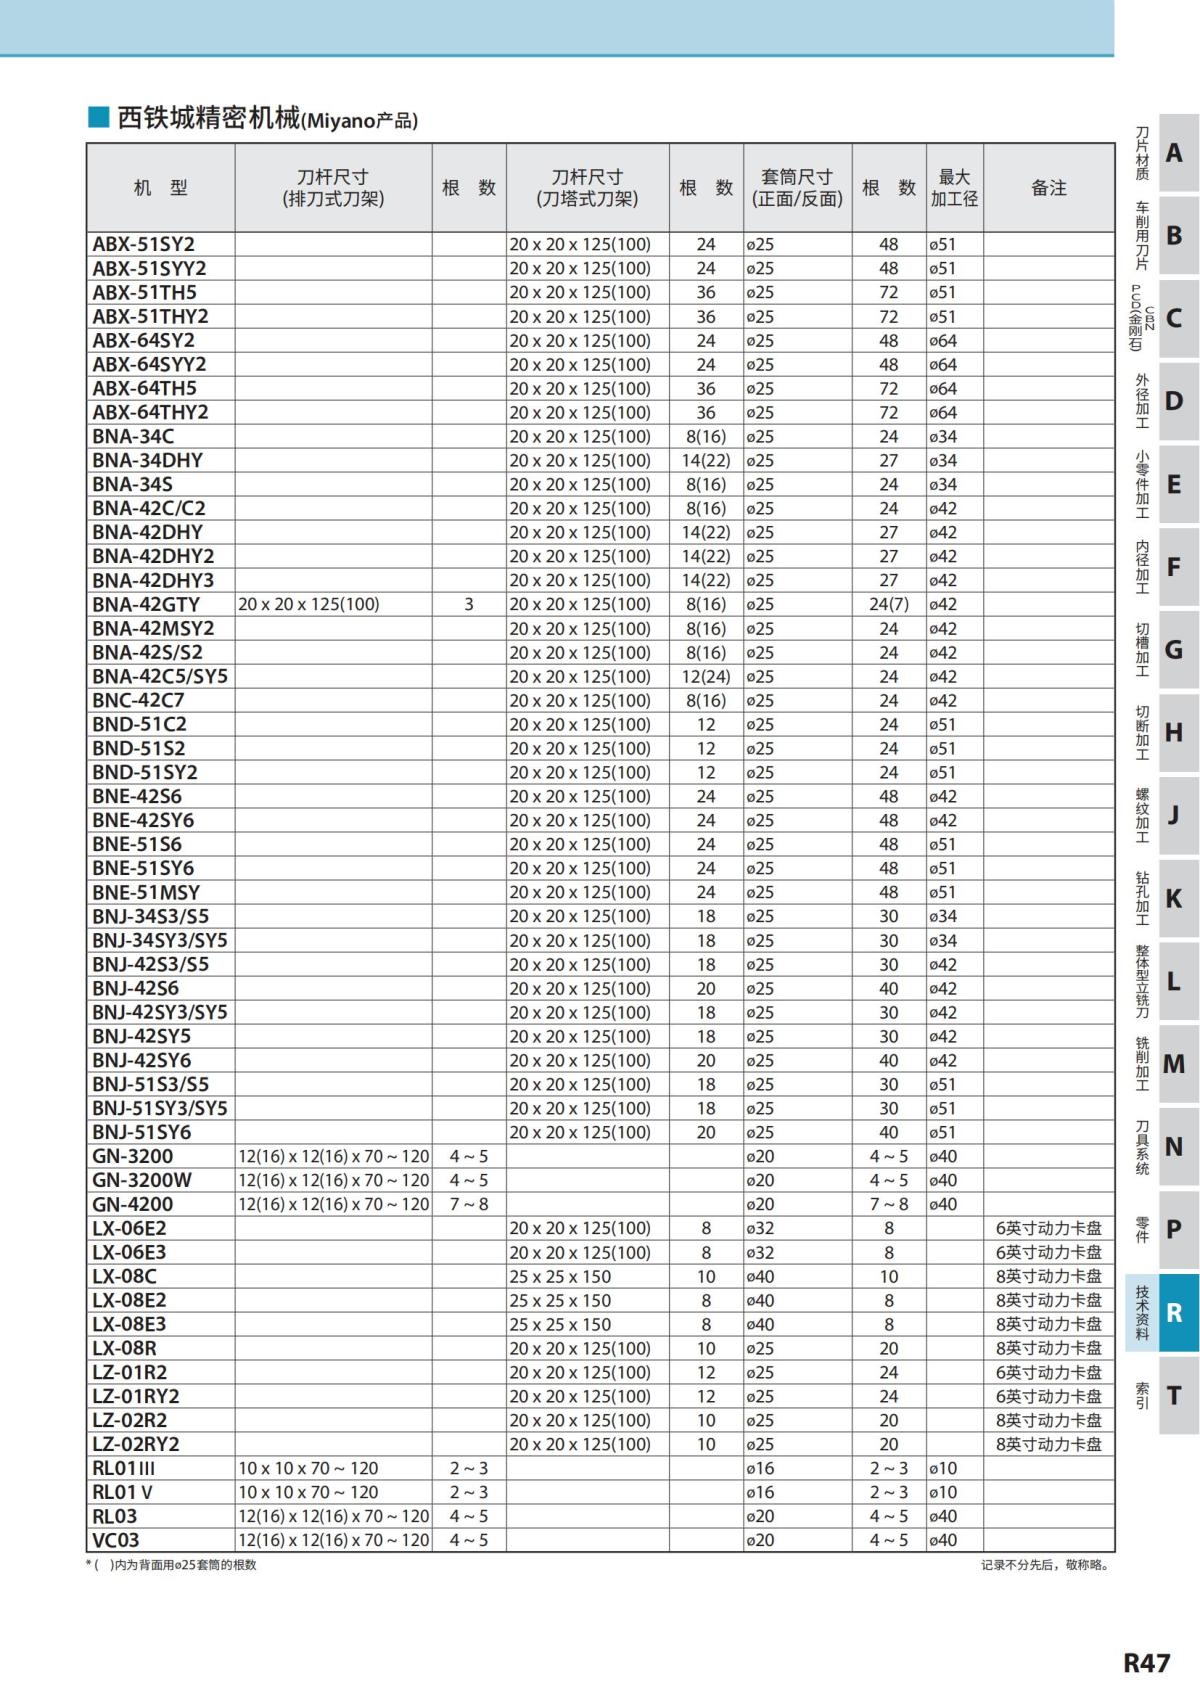Click the 备注 column header

tap(1049, 188)
